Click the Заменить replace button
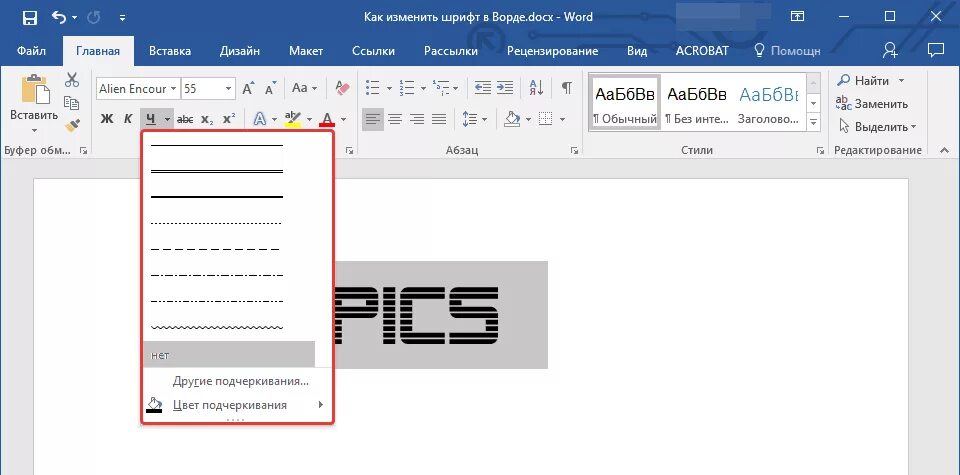This screenshot has height=475, width=960. pos(872,103)
